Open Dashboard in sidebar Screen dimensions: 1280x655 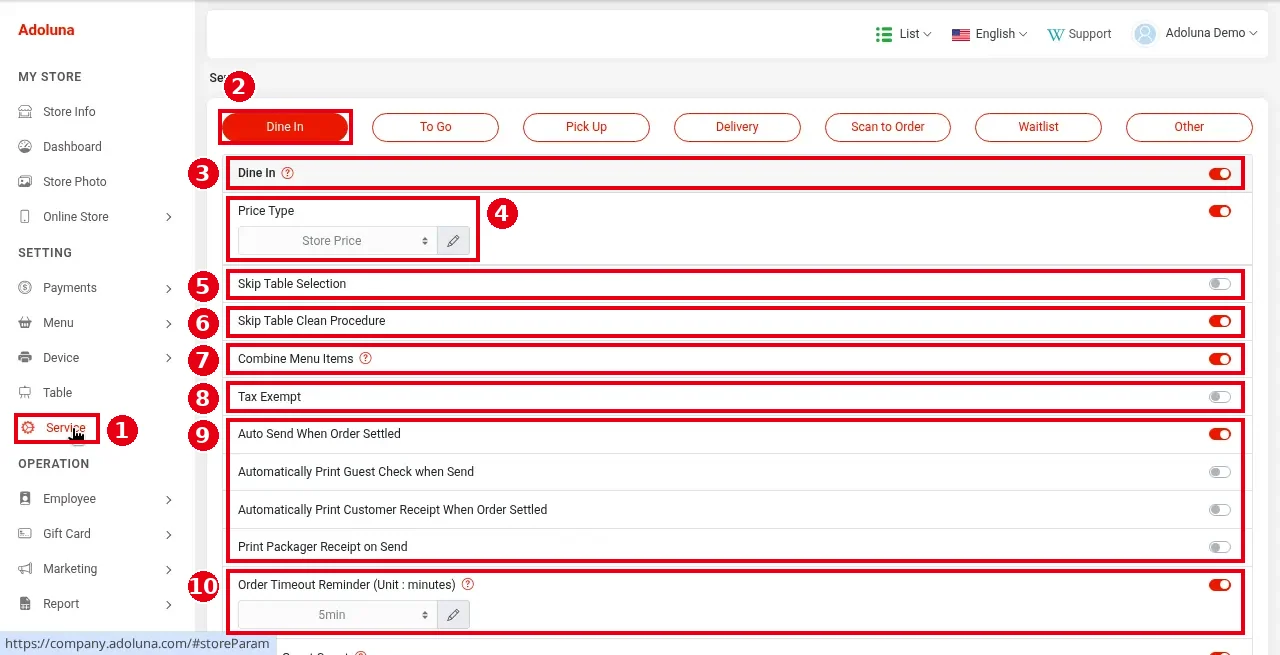(x=72, y=147)
